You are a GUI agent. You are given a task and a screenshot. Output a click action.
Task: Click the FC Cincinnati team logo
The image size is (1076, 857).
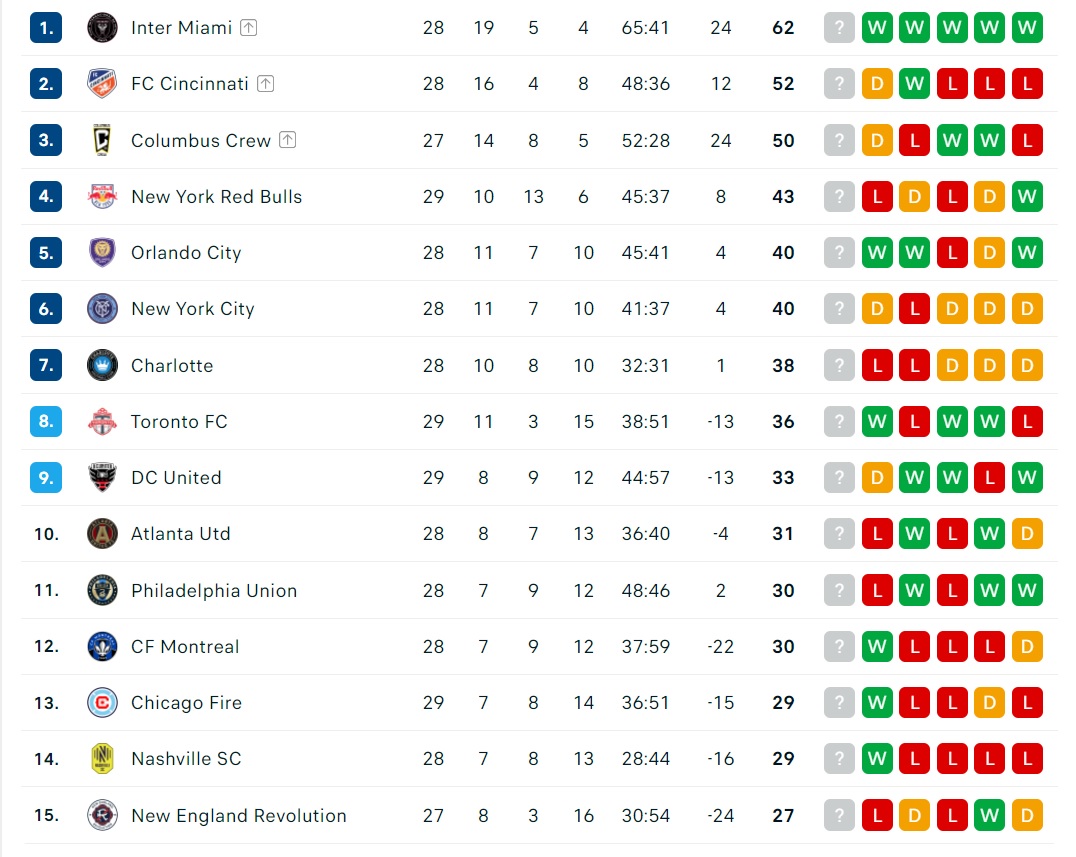[102, 84]
